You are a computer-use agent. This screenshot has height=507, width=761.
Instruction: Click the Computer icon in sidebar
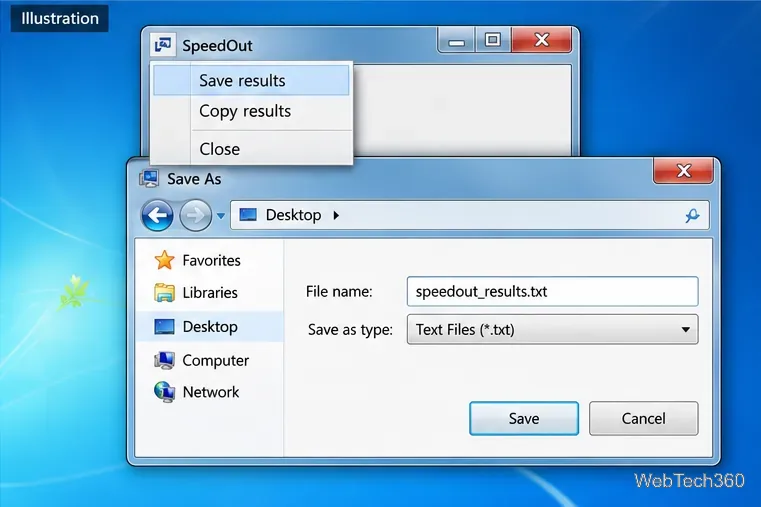click(165, 360)
